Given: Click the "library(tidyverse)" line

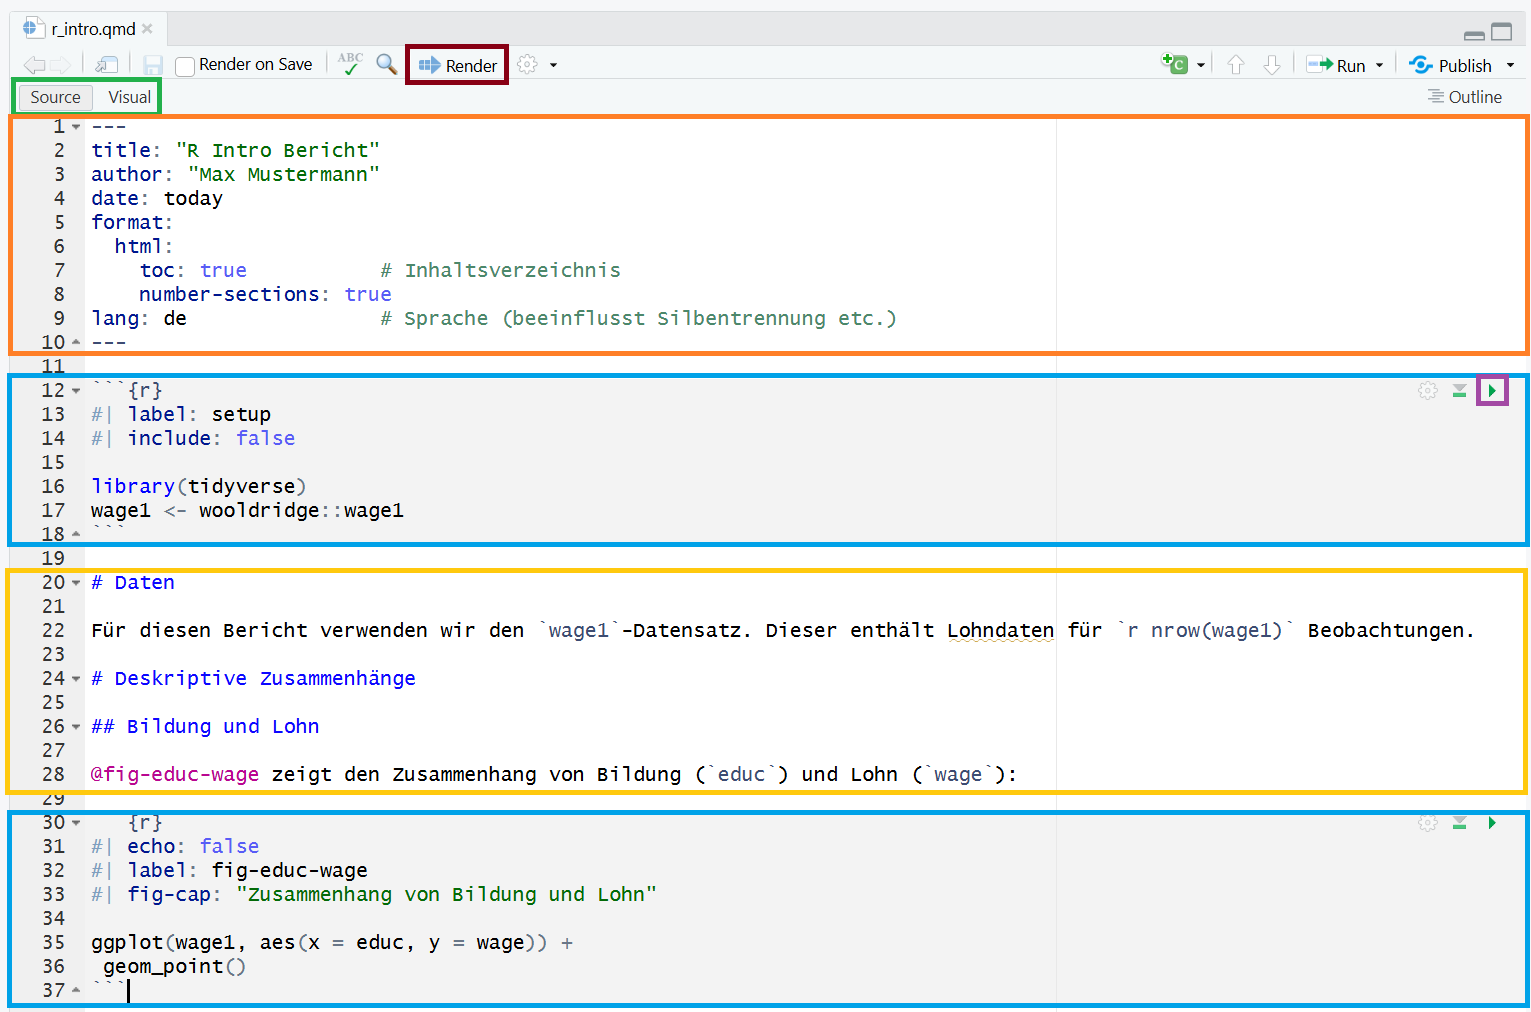Looking at the screenshot, I should (199, 486).
